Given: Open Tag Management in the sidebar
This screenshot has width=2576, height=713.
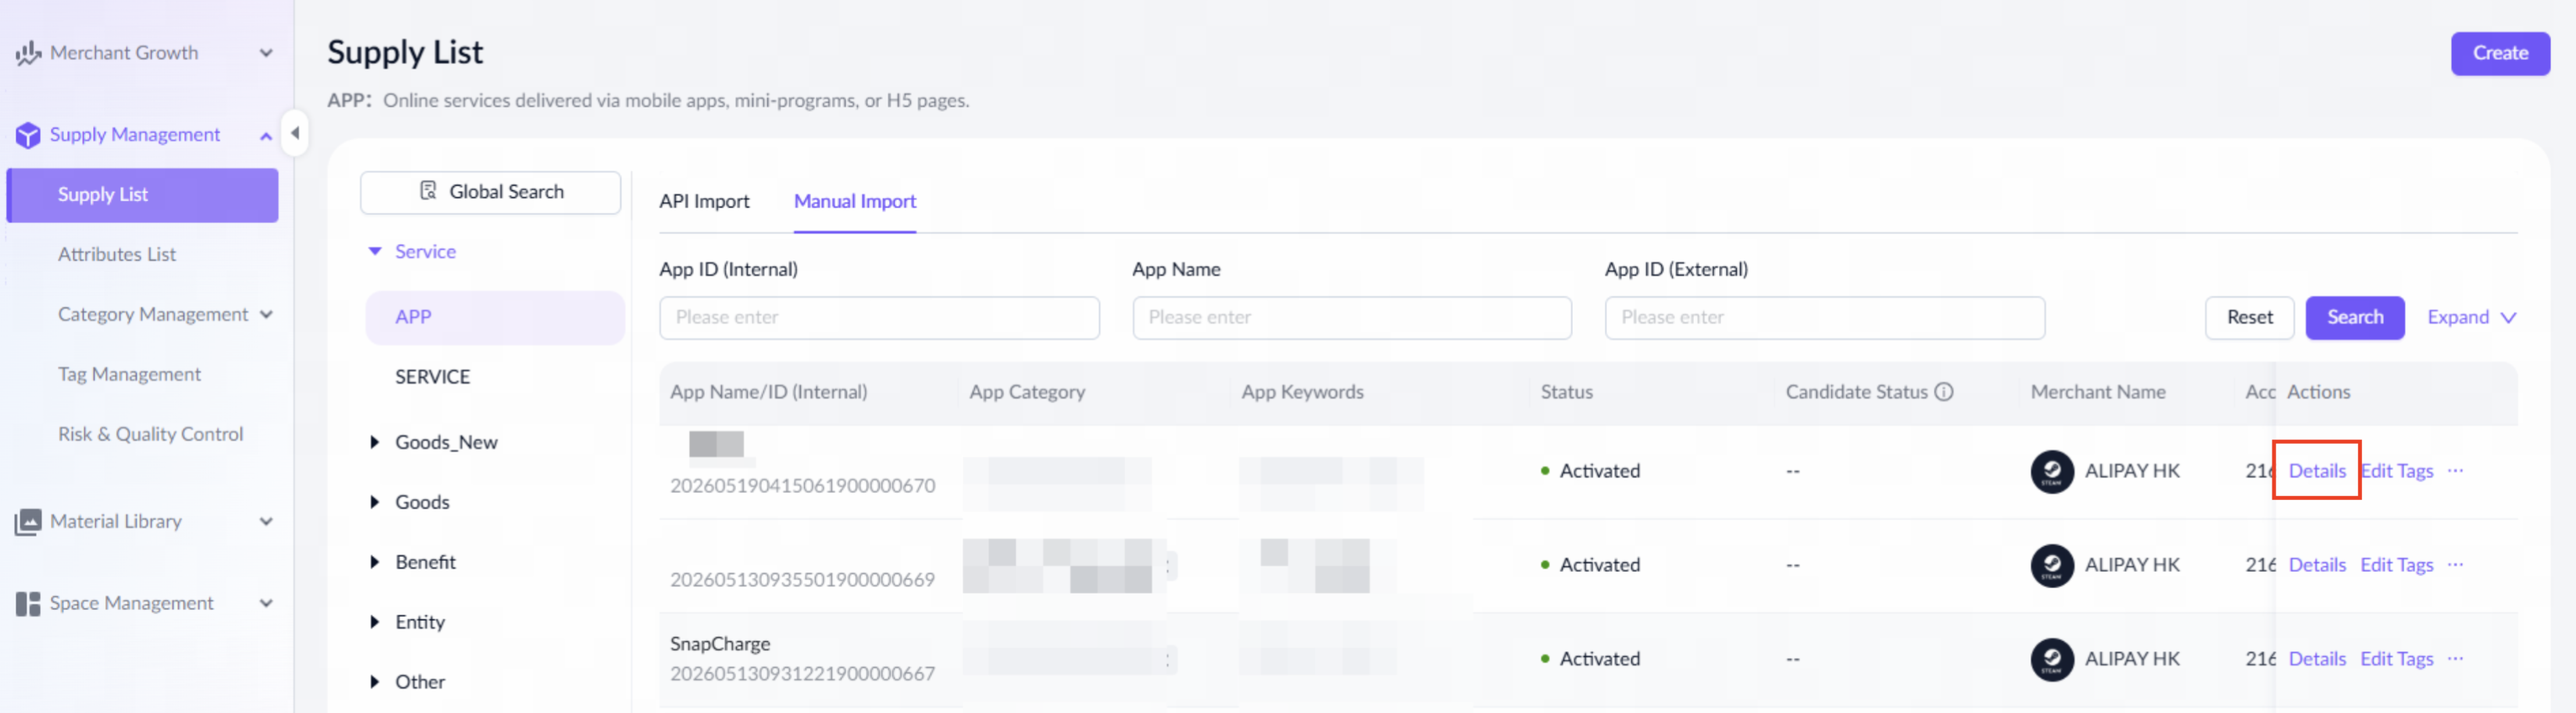Looking at the screenshot, I should point(129,375).
